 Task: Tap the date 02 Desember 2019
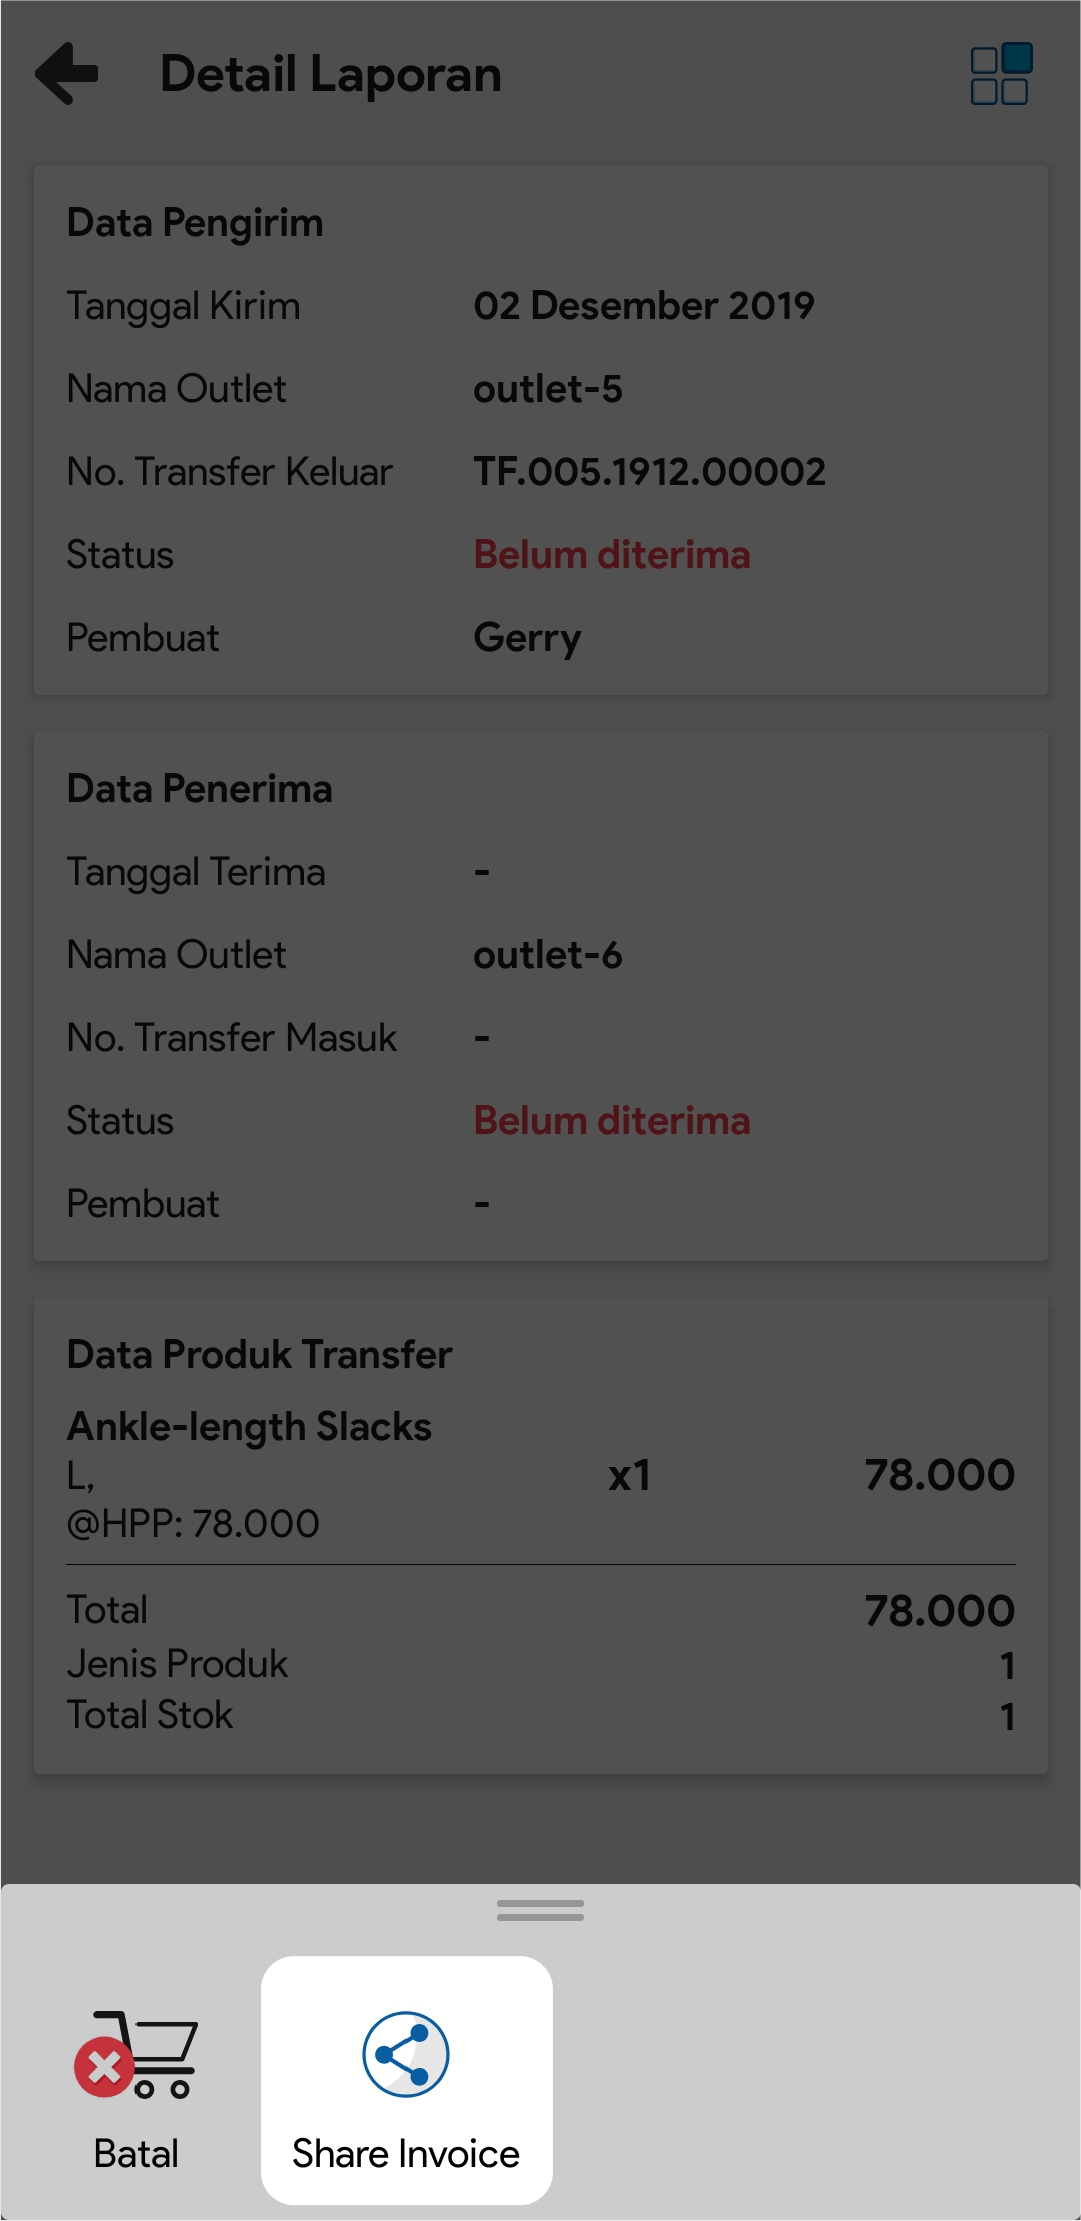click(644, 306)
